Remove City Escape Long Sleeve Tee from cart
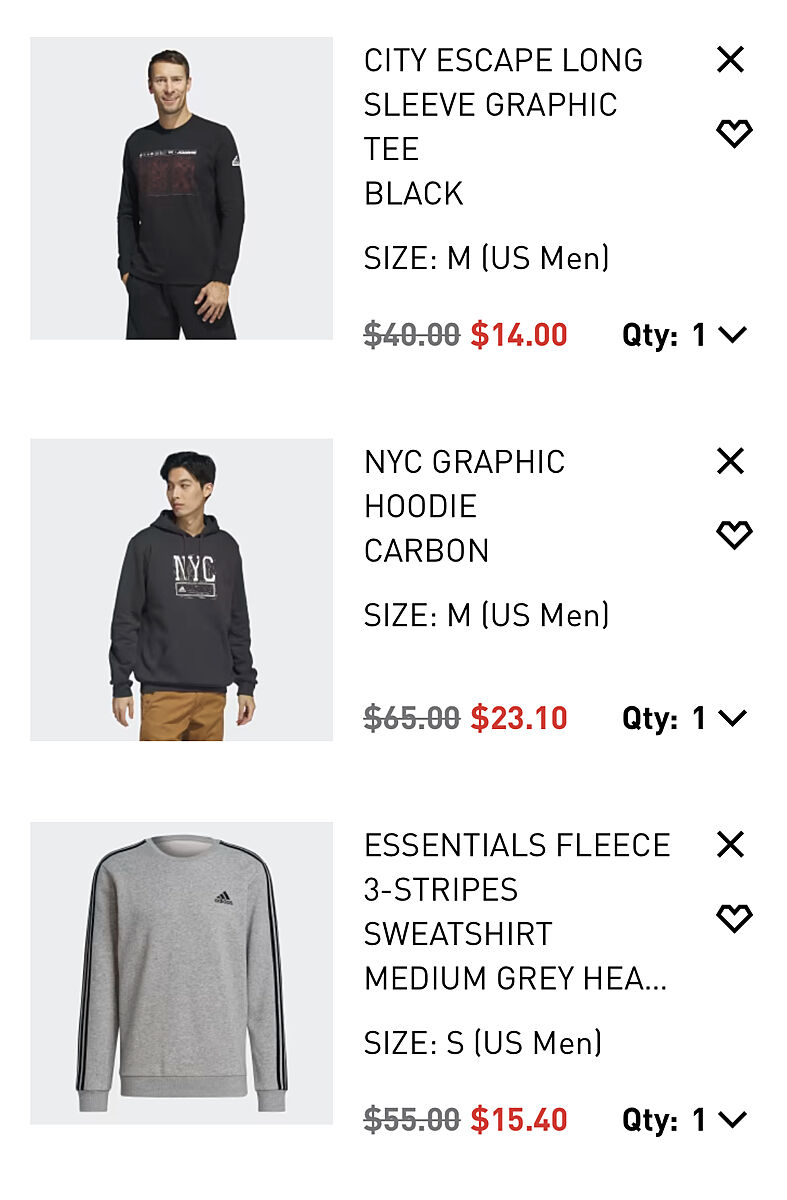787x1200 pixels. [731, 60]
